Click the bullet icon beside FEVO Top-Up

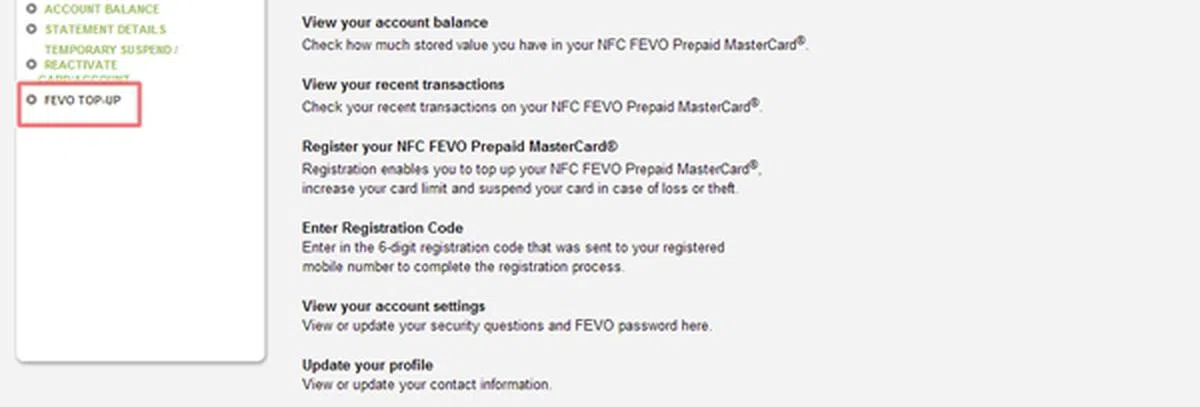pos(31,101)
